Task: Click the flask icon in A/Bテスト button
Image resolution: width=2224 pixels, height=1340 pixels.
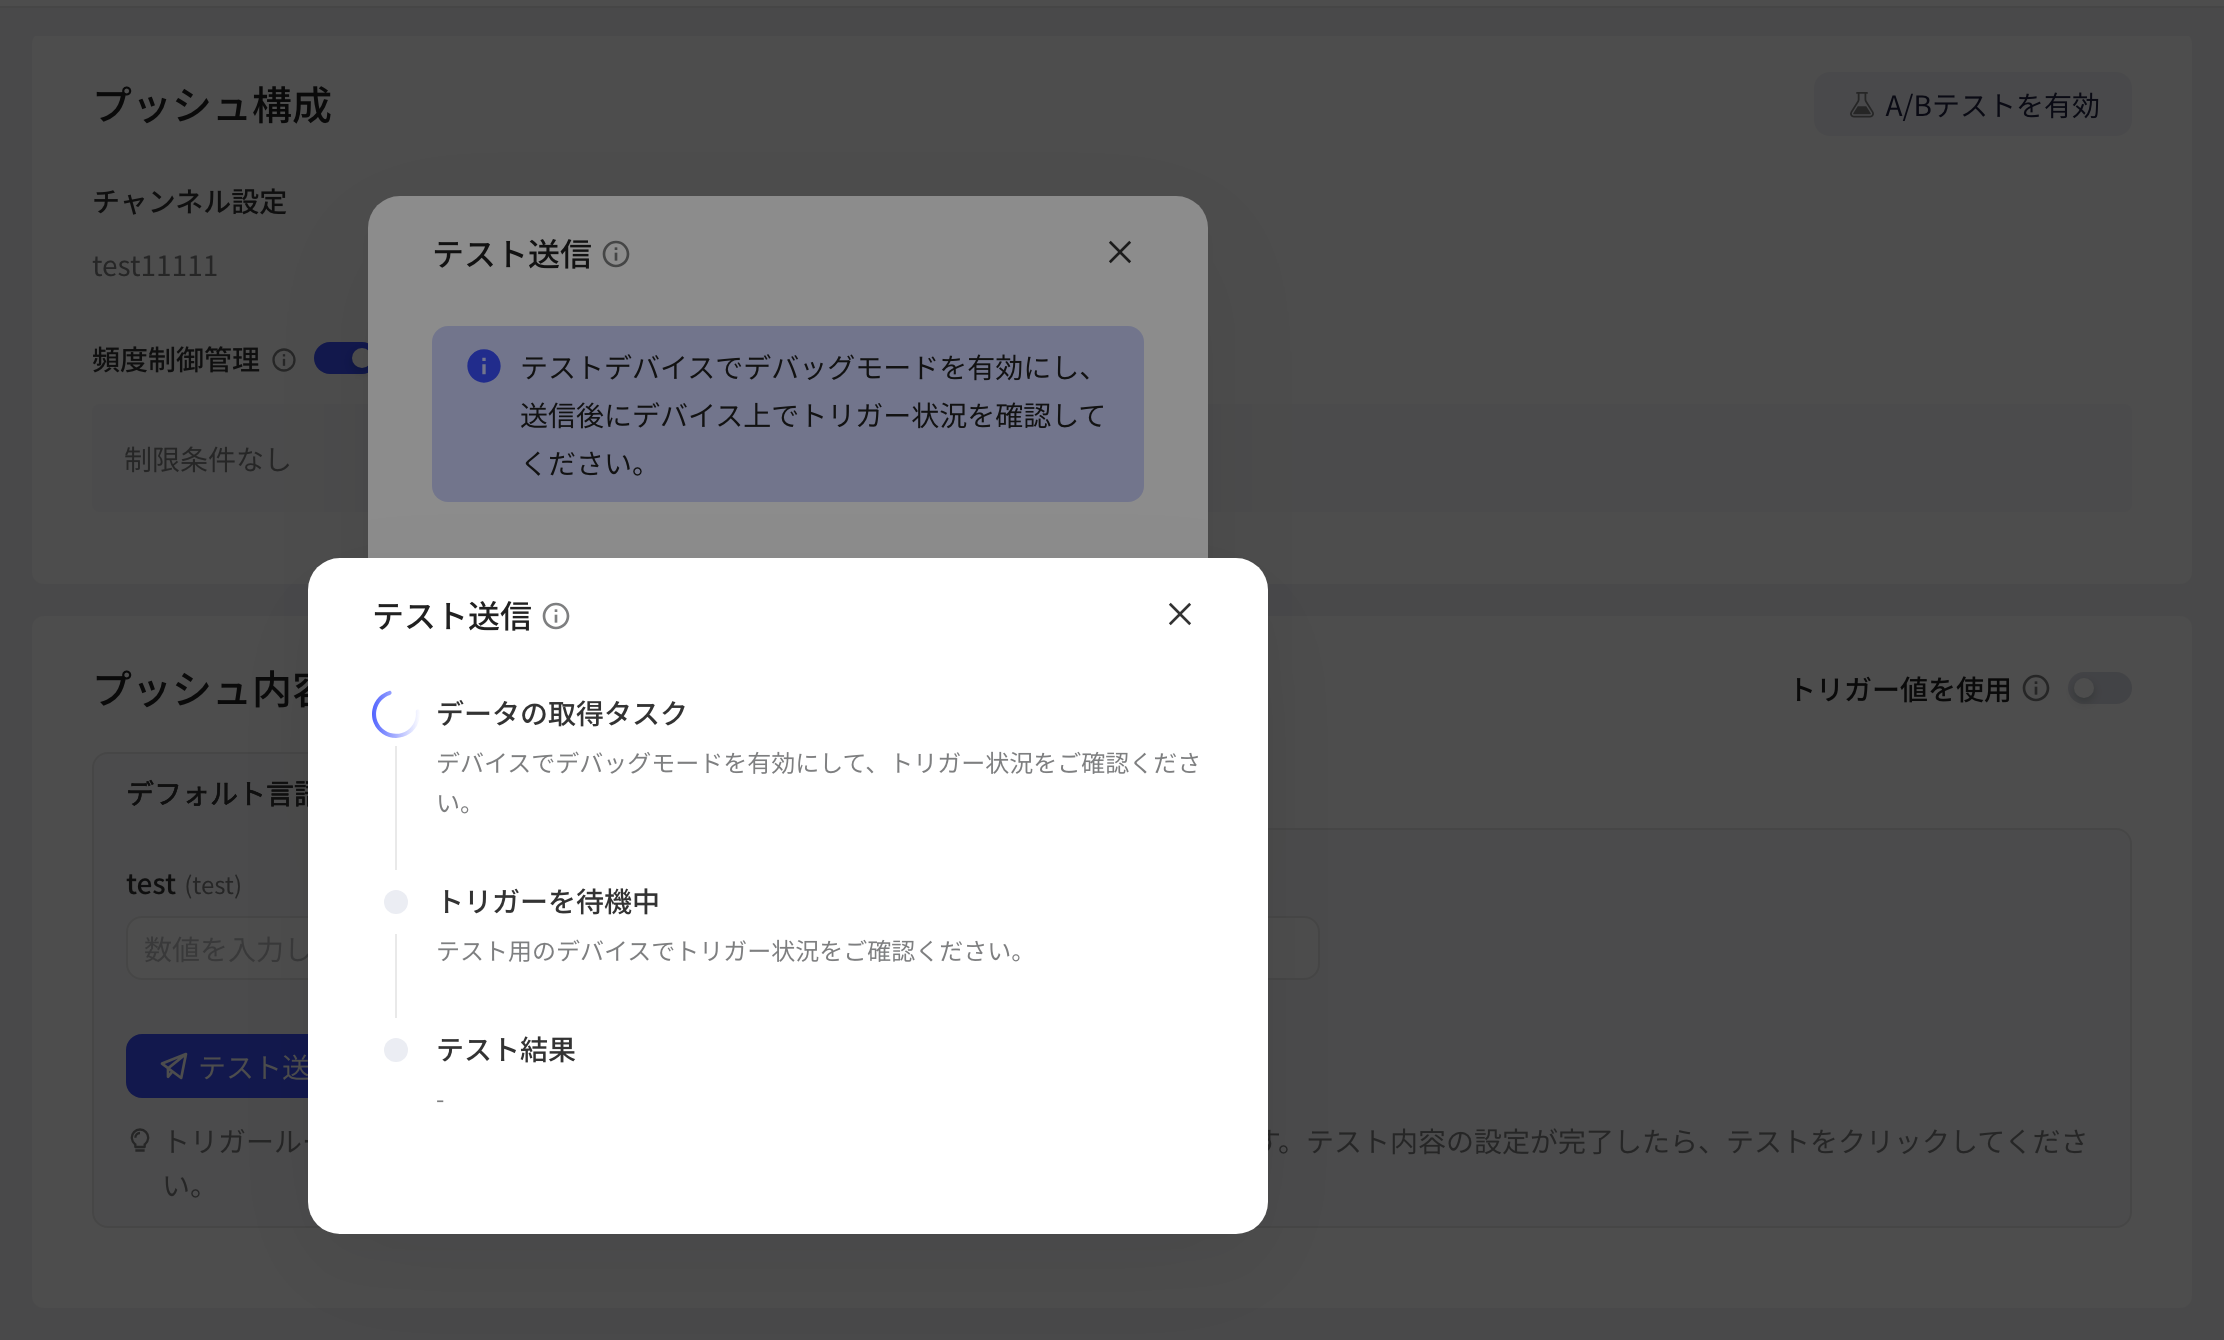Action: click(x=1861, y=104)
